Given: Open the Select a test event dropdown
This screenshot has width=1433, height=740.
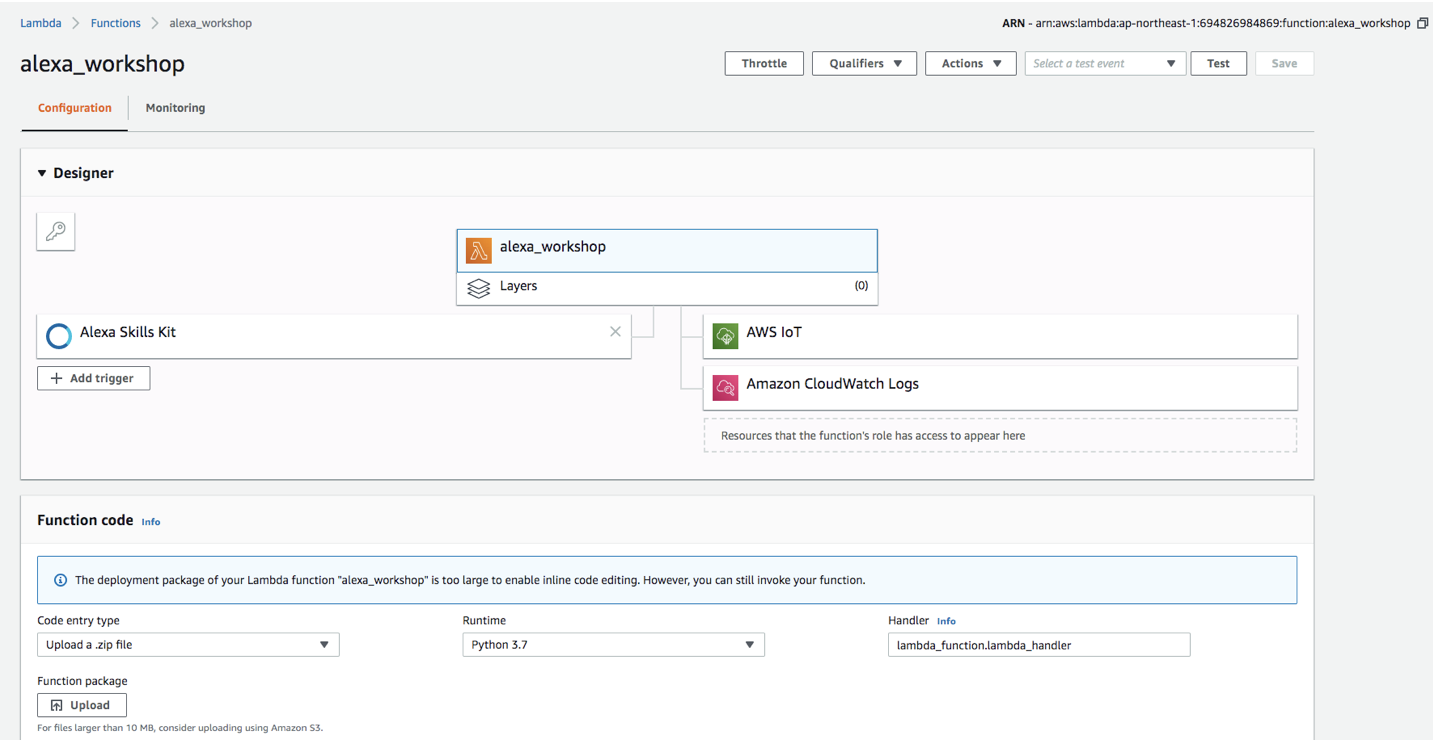Looking at the screenshot, I should pos(1105,63).
